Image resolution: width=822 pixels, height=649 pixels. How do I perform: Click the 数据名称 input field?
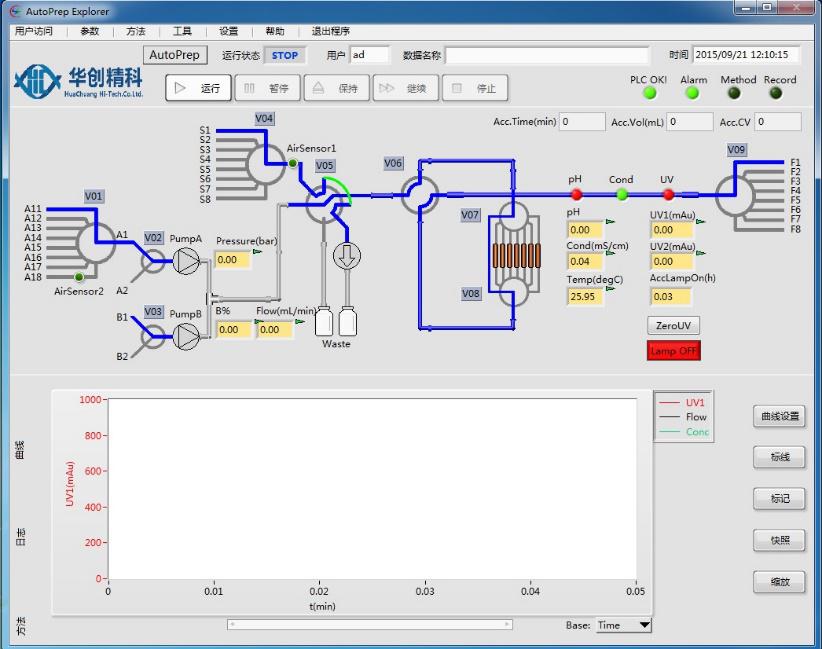coord(547,56)
